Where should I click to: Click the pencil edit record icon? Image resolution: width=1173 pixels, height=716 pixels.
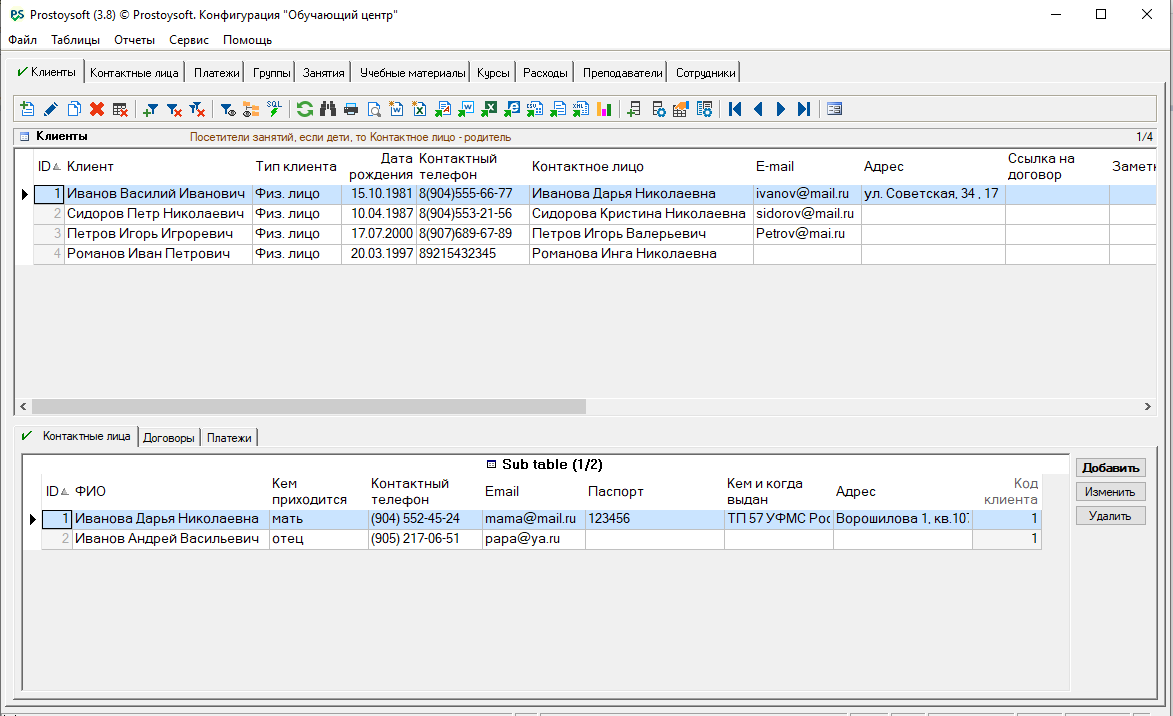pos(50,109)
